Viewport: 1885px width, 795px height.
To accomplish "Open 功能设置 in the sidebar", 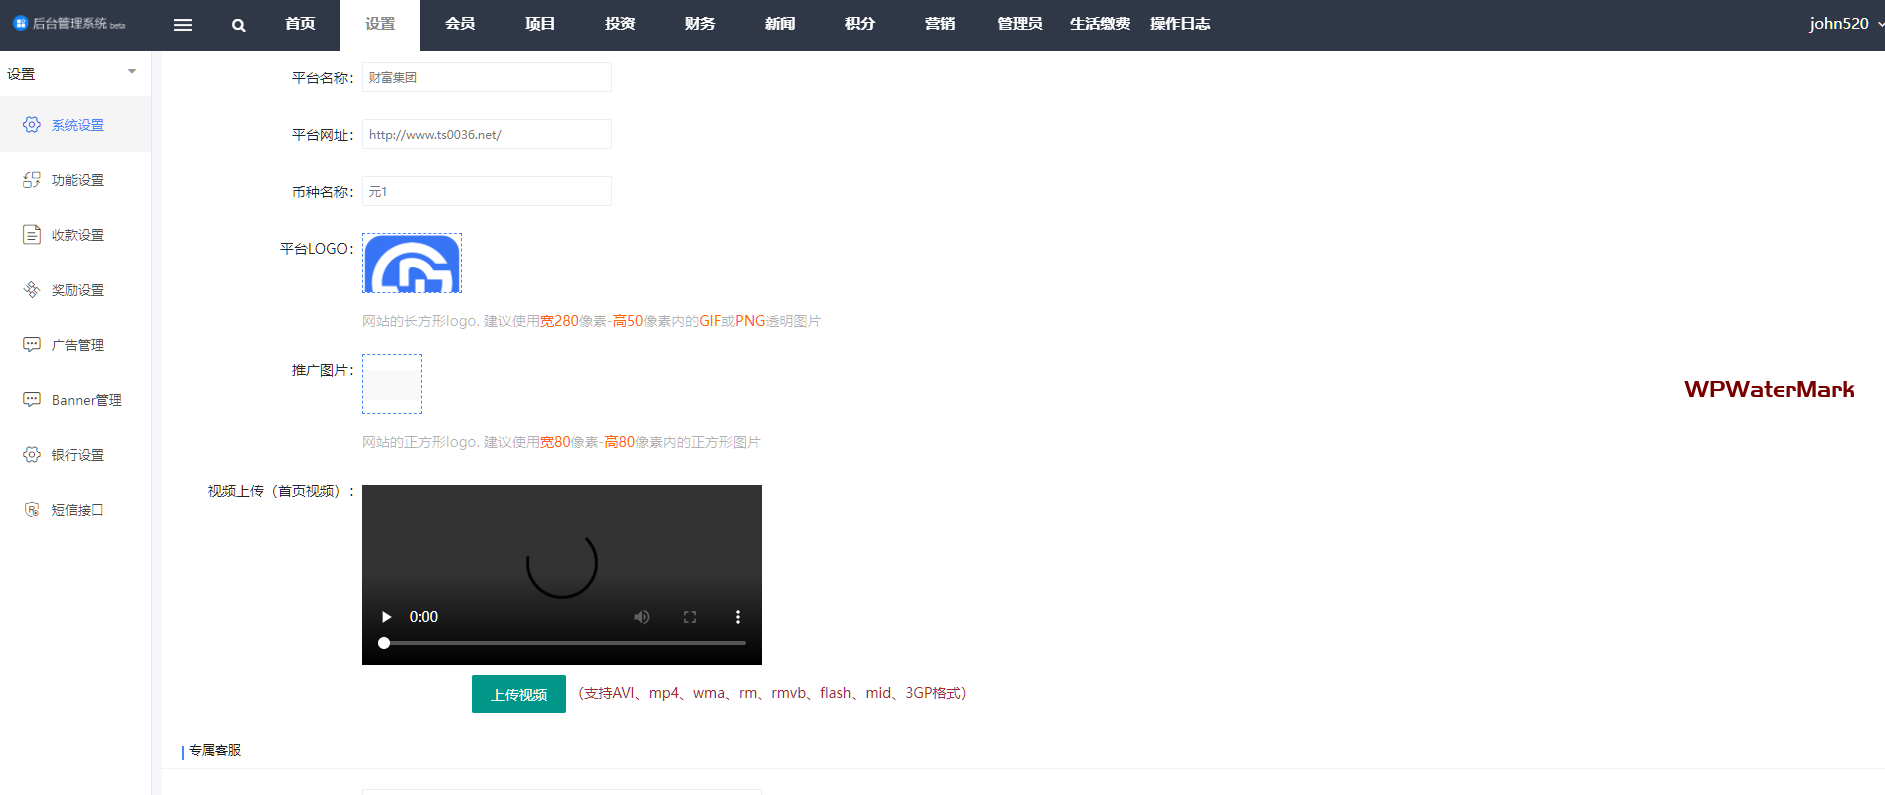I will tap(77, 180).
